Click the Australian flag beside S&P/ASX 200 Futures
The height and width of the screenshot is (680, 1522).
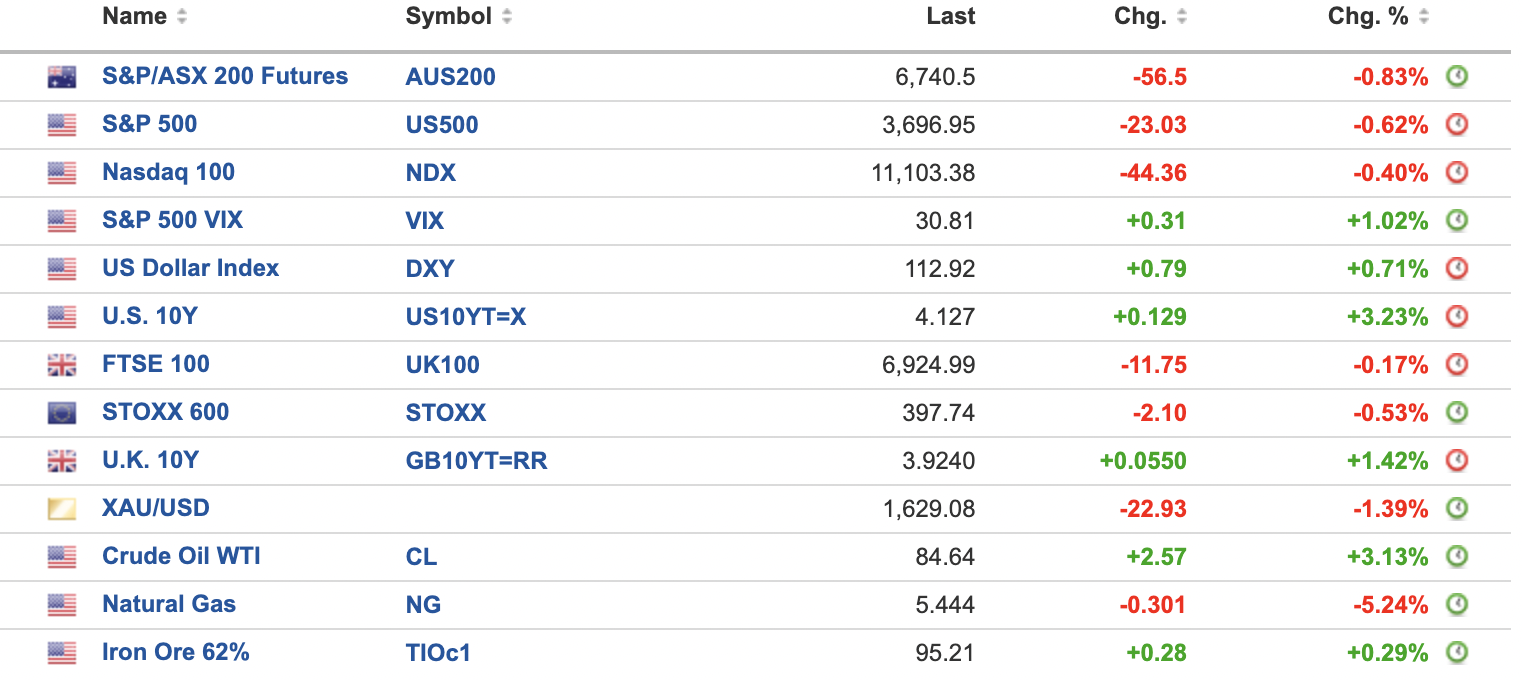62,77
